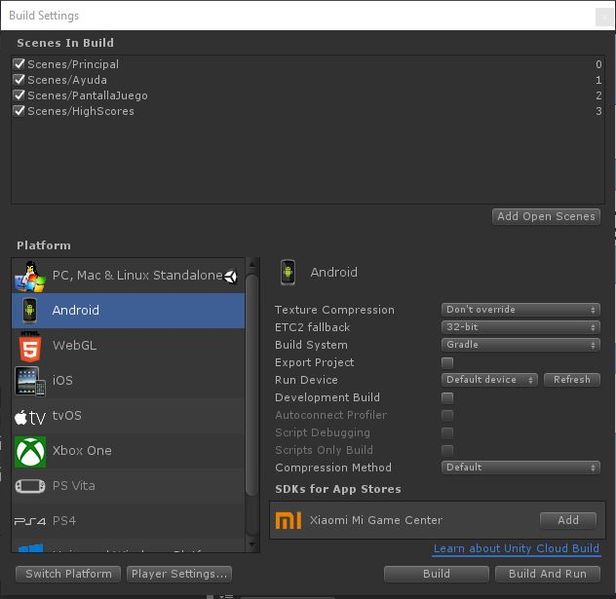Screen dimensions: 616x599
Task: Uncheck the Scenes/Principal scene checkbox
Action: click(19, 64)
